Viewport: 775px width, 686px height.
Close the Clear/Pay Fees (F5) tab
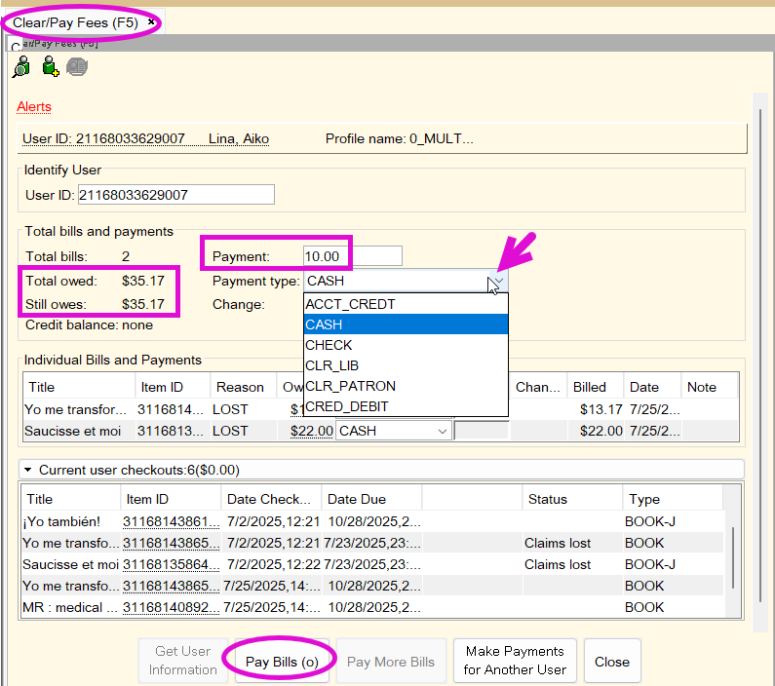click(x=151, y=22)
